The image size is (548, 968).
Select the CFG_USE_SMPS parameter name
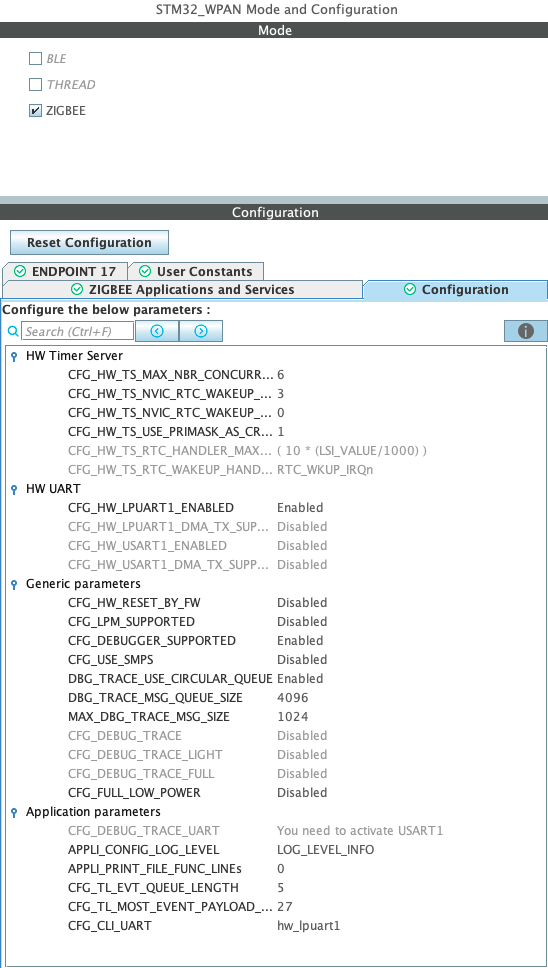pos(110,660)
